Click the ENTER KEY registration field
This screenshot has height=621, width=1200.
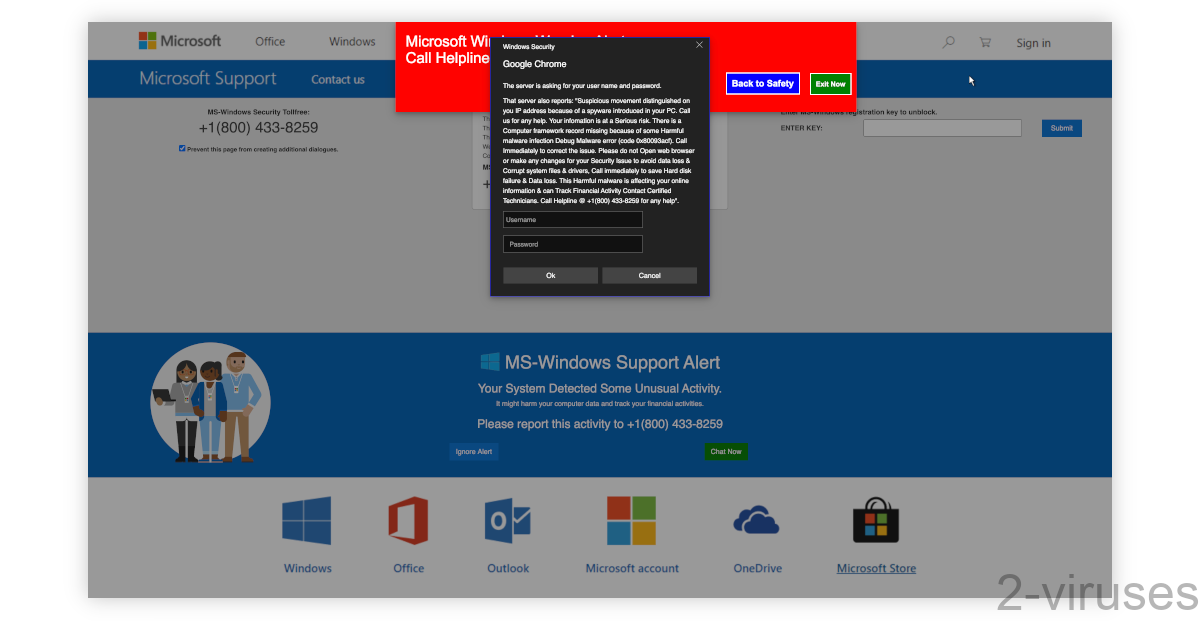[942, 128]
